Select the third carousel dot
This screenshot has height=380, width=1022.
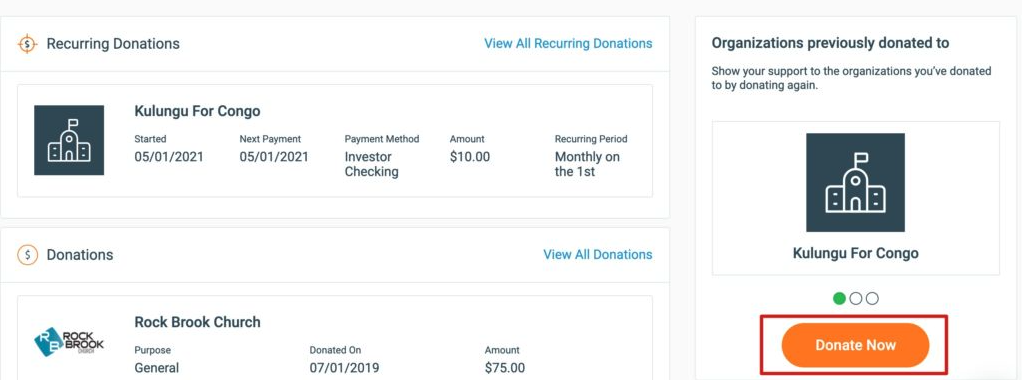coord(872,299)
